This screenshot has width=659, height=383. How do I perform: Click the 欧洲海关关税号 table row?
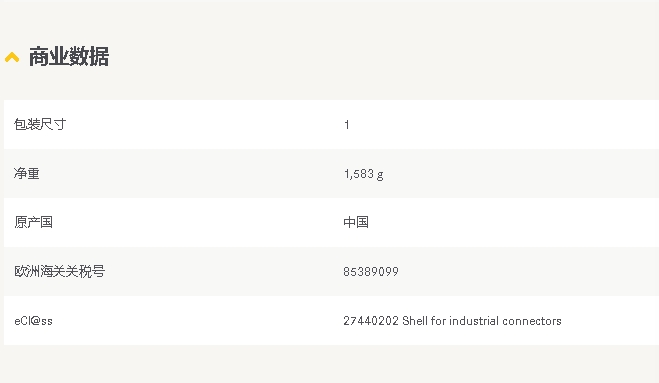coord(331,272)
